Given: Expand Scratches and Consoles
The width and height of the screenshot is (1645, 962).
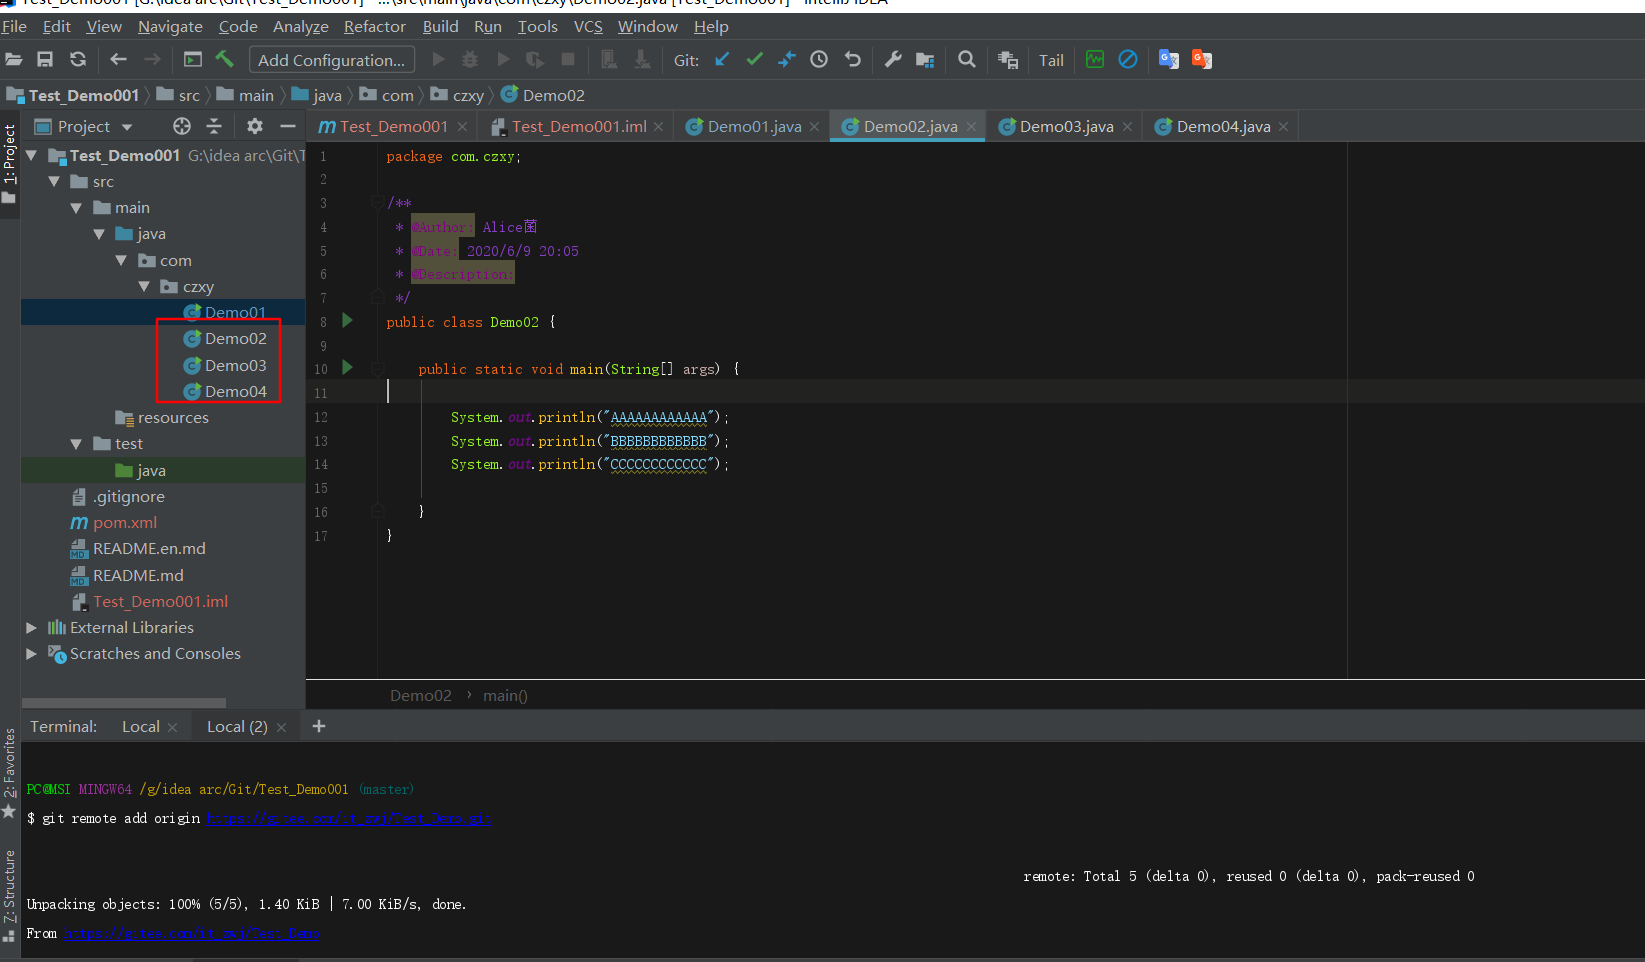Looking at the screenshot, I should [31, 653].
